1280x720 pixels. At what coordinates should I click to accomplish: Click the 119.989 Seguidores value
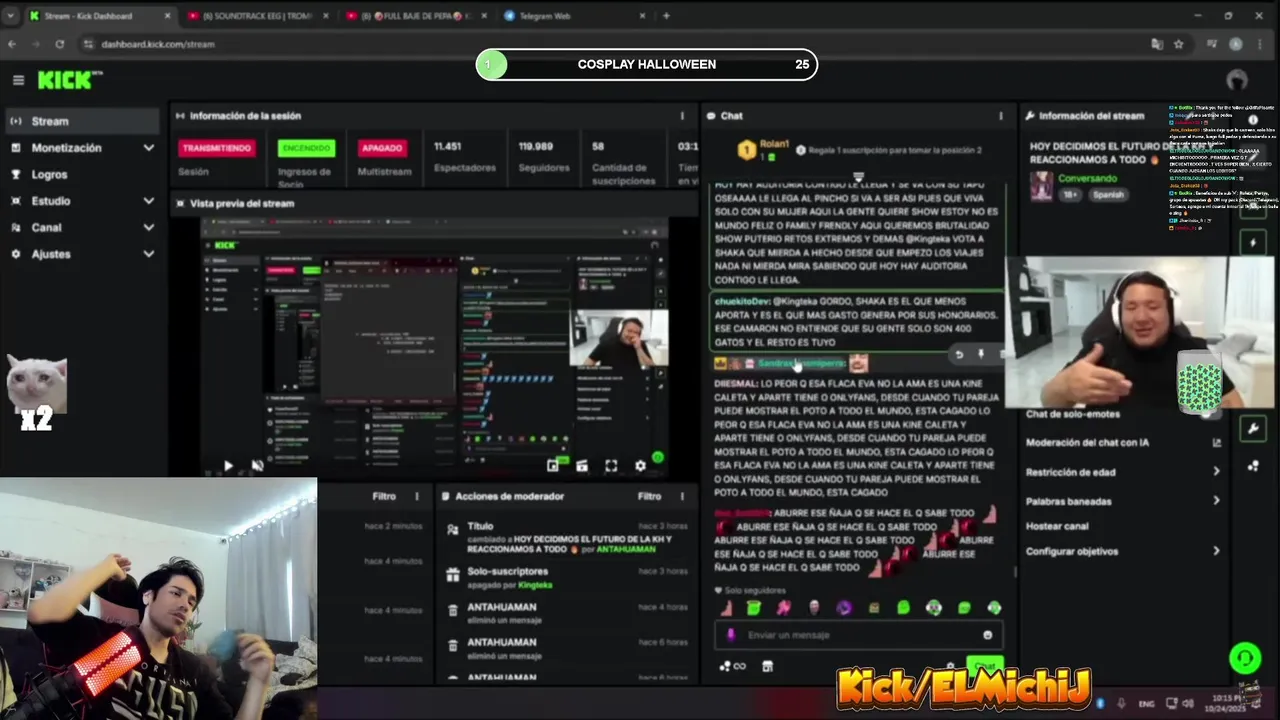[536, 147]
